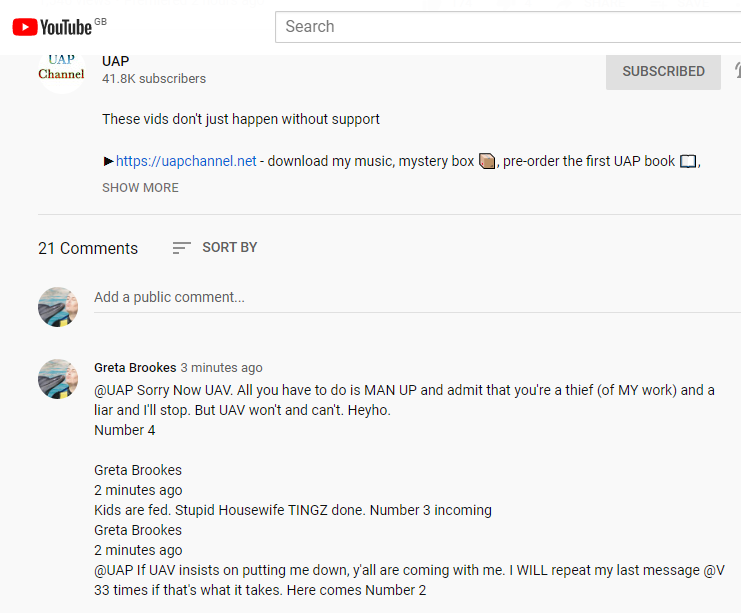Click the notification bell beside SUBSCRIBED

(736, 71)
